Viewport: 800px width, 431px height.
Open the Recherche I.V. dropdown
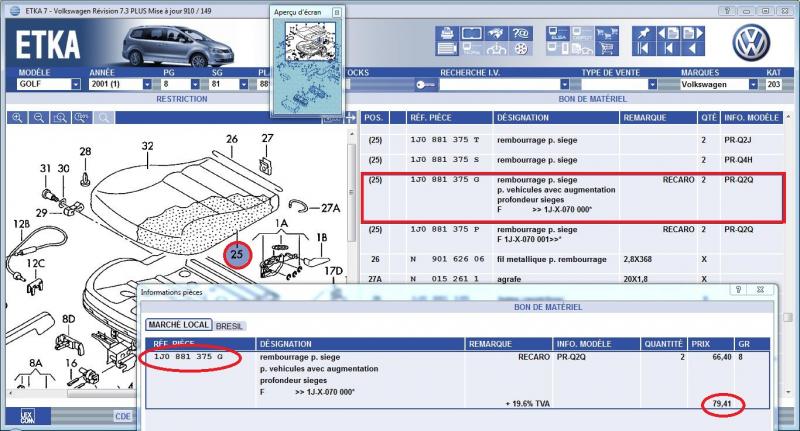[x=564, y=84]
